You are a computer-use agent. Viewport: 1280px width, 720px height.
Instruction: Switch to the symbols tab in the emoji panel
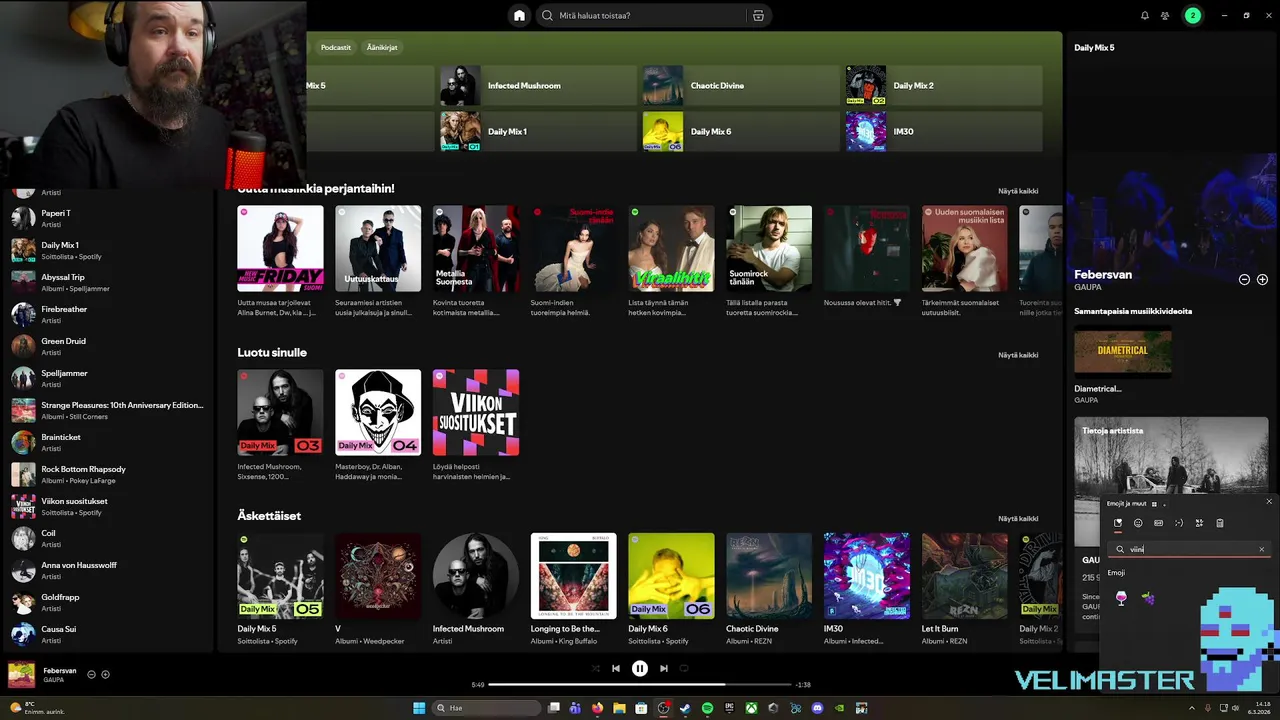coord(1199,523)
